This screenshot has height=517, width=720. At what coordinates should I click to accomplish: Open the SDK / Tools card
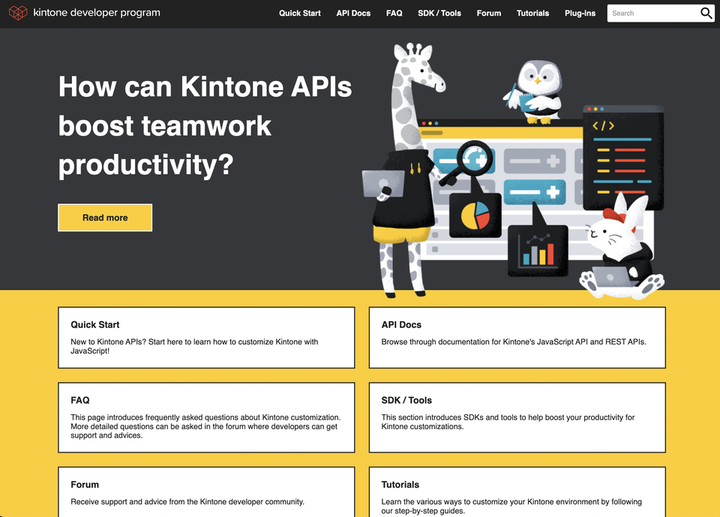point(518,417)
